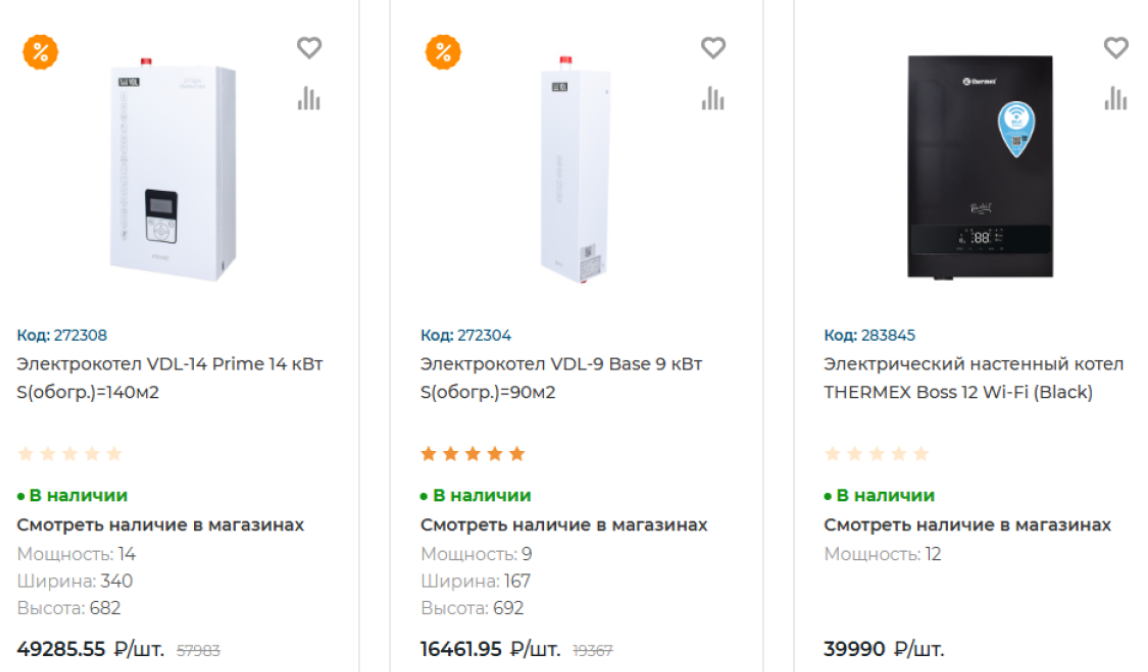The image size is (1148, 672).
Task: Compare the VDL-14 Prime boiler
Action: pos(309,98)
